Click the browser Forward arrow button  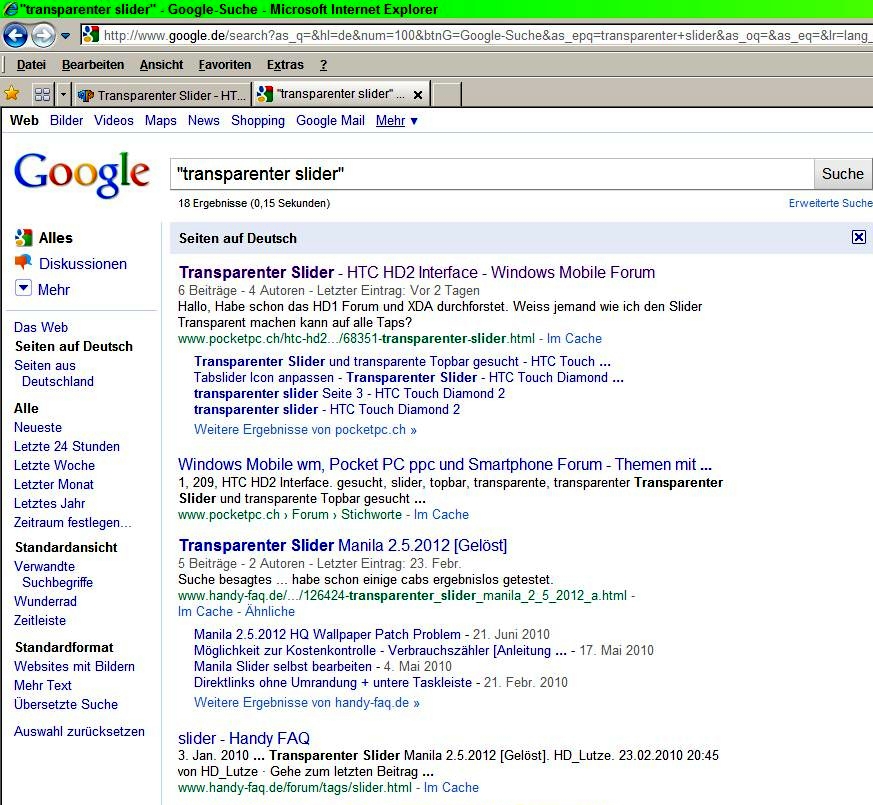click(x=43, y=36)
